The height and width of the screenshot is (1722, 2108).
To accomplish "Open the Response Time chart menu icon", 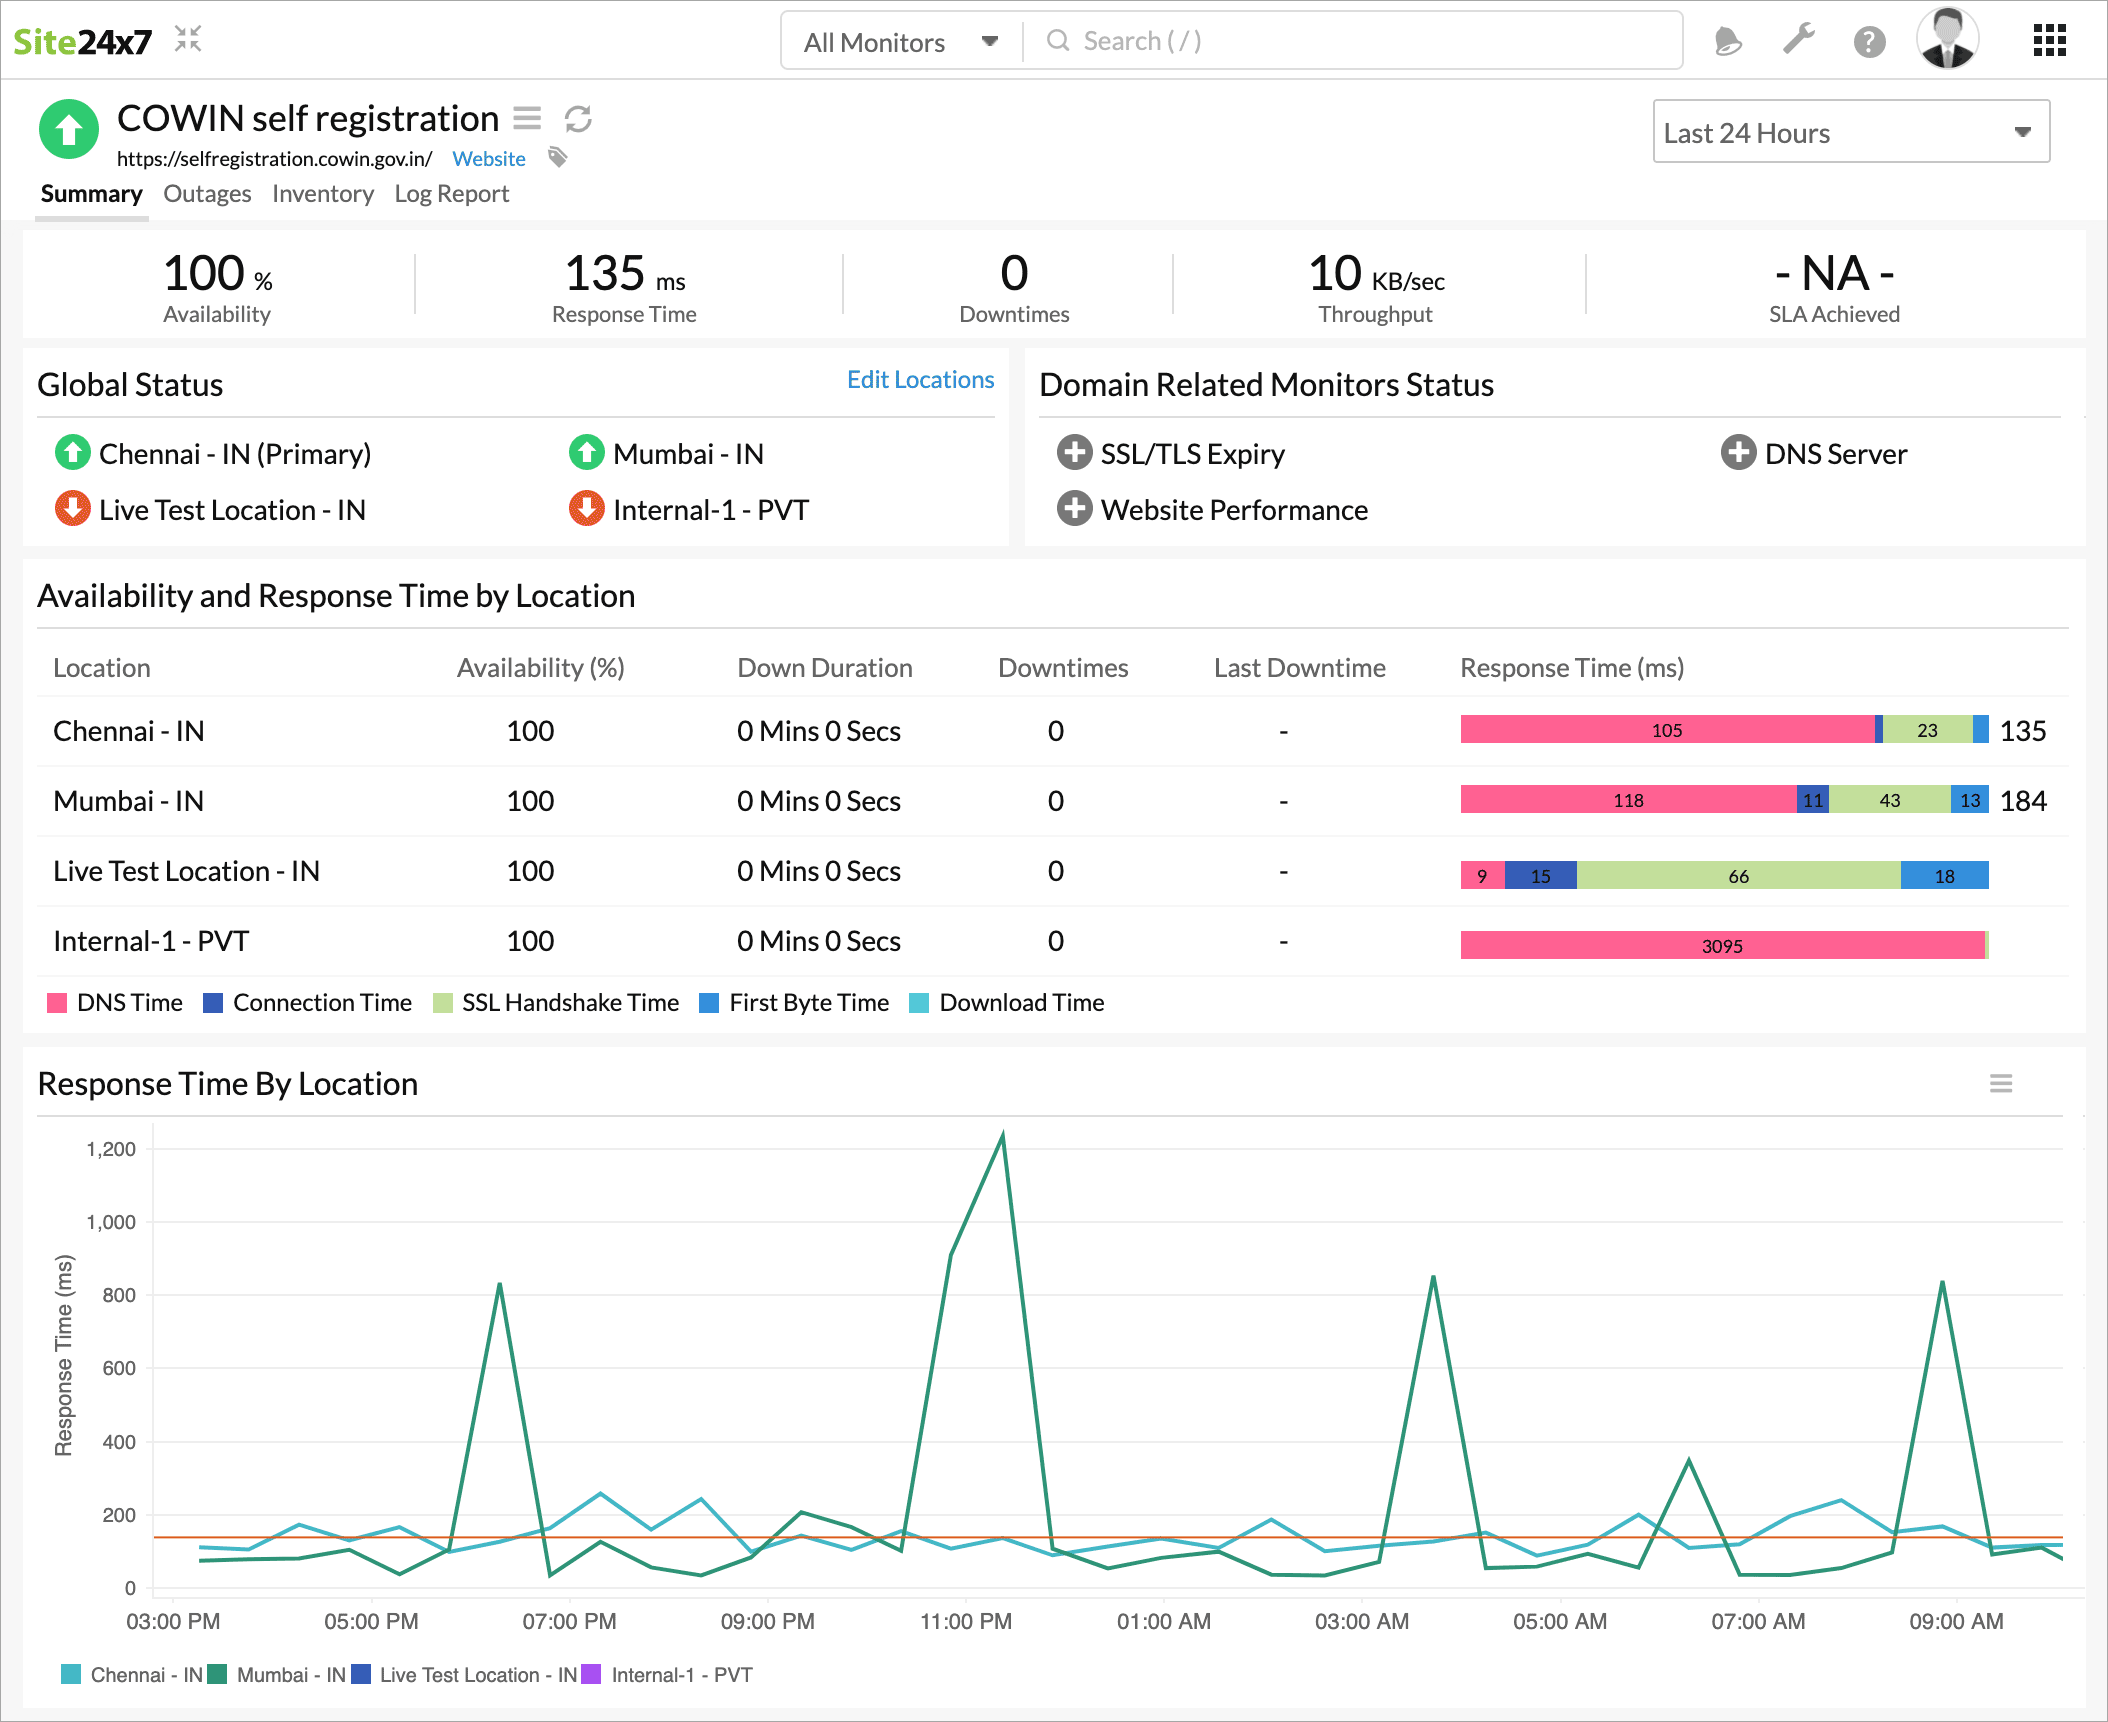I will (2000, 1084).
